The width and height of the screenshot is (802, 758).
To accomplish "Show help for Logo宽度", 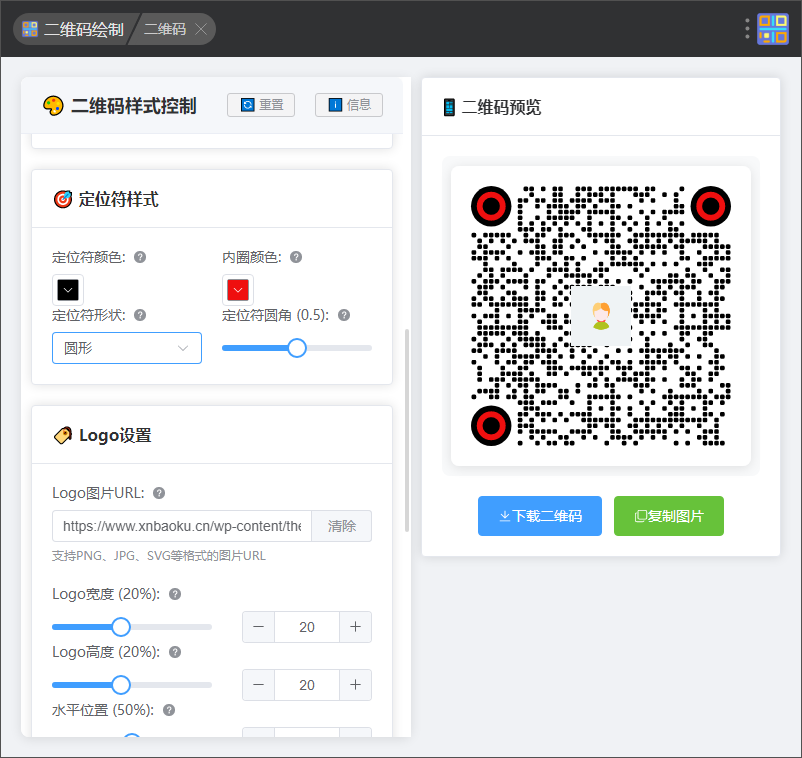I will click(175, 594).
